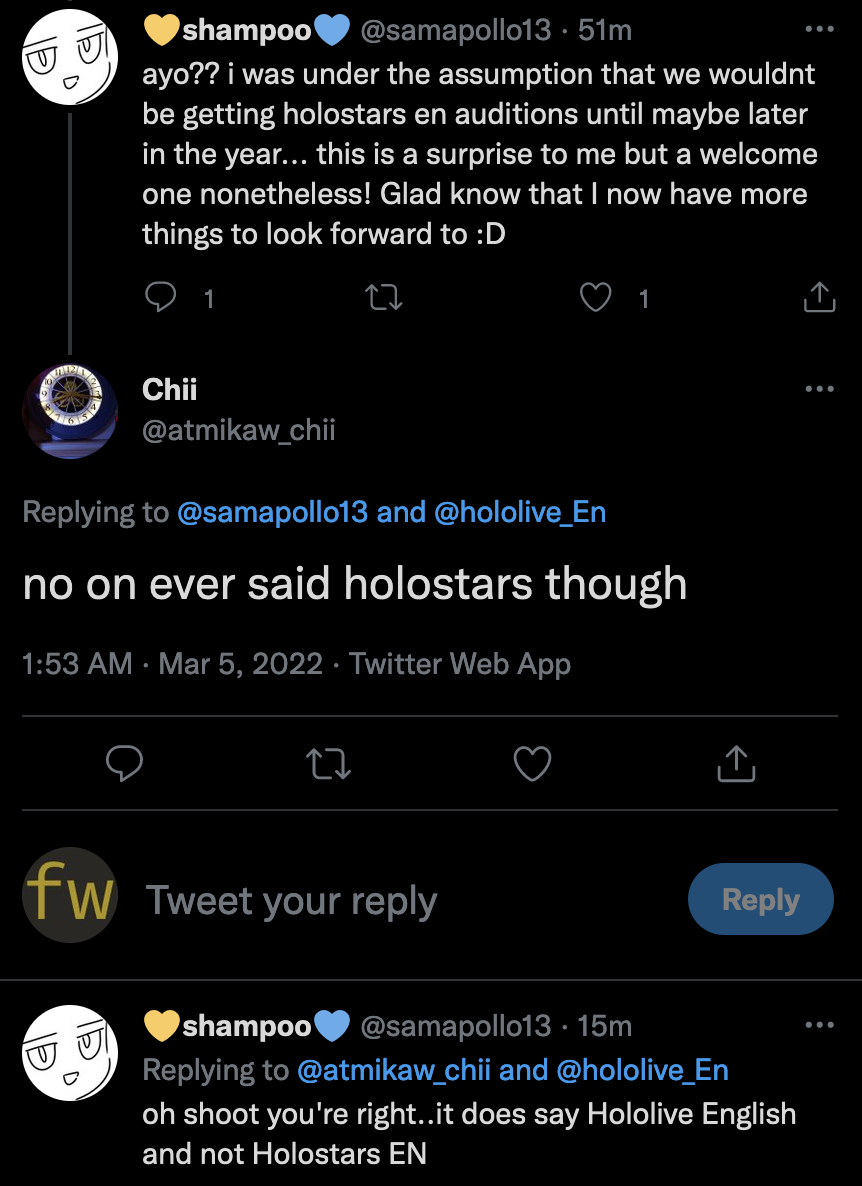The height and width of the screenshot is (1186, 862).
Task: Like shampoo's top tweet
Action: point(596,297)
